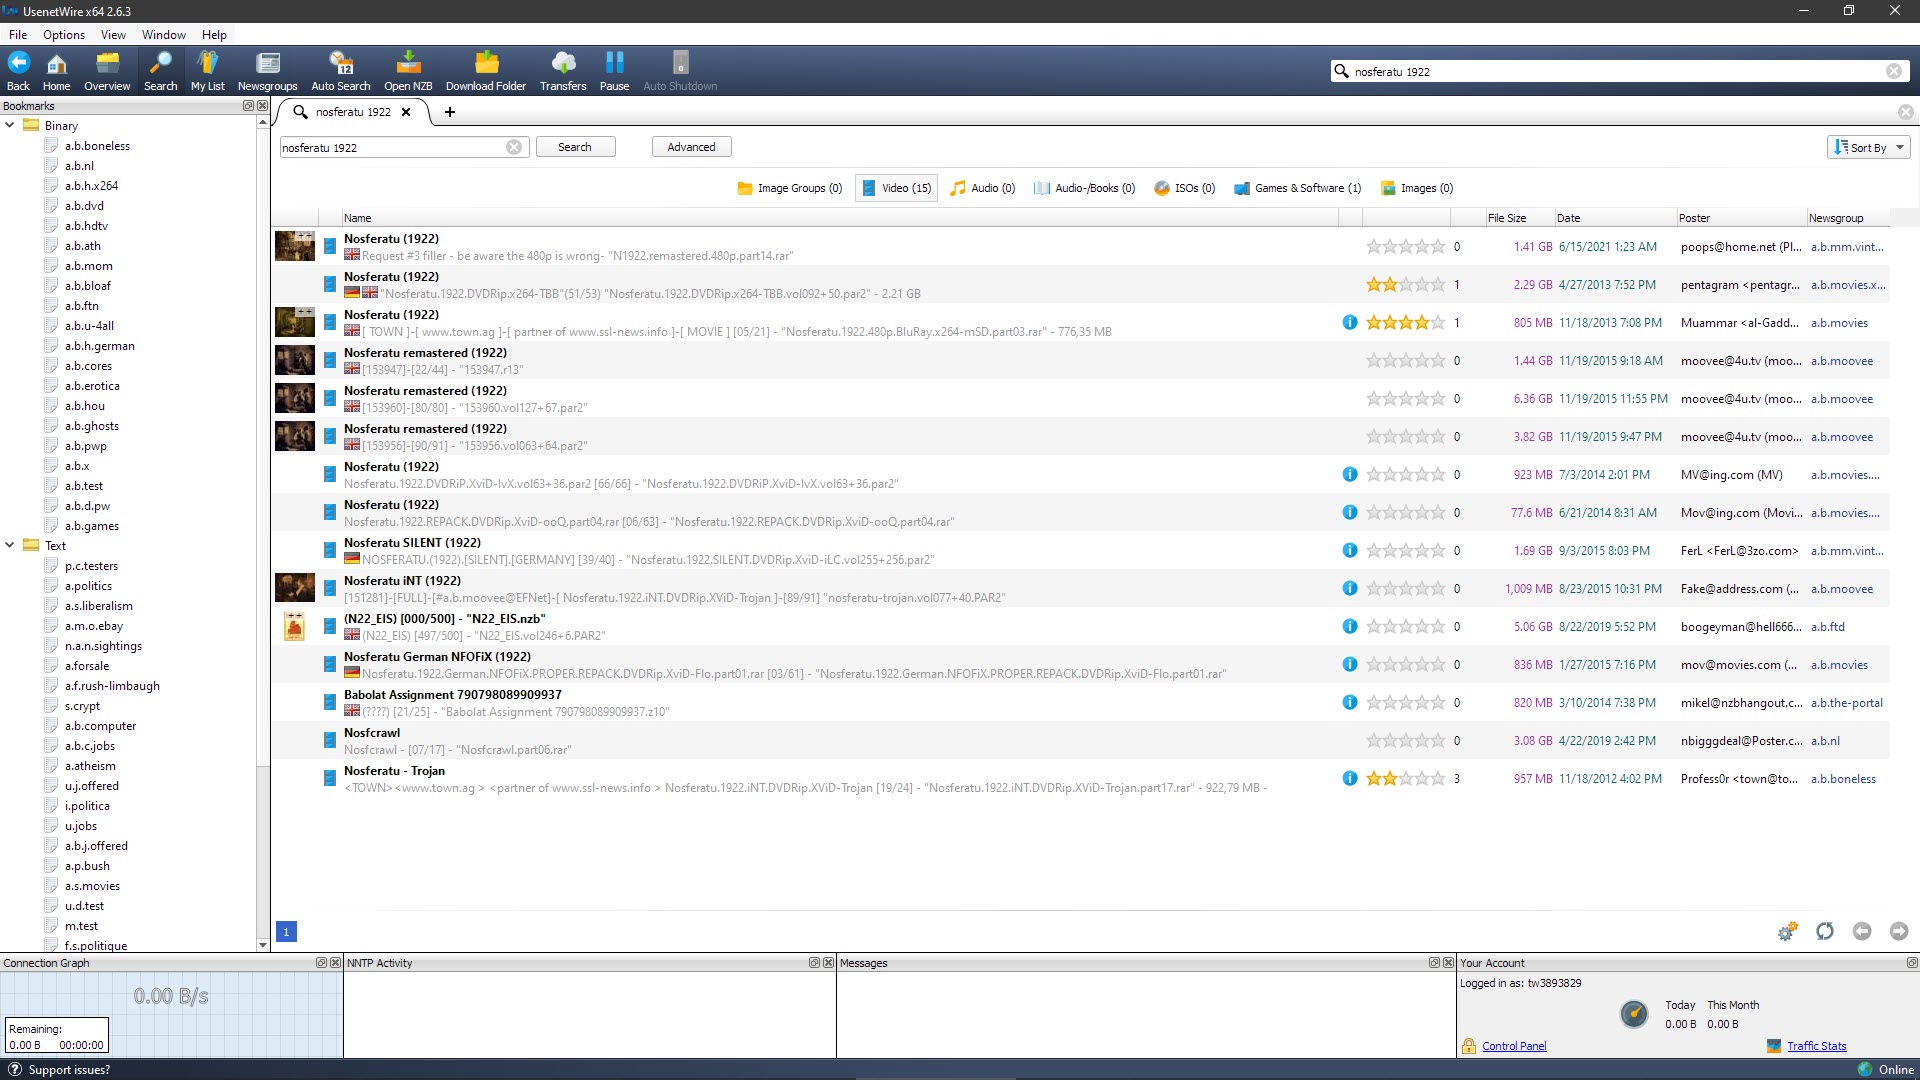Clear the nosferatu 1922 query field
The width and height of the screenshot is (1920, 1080).
(514, 147)
